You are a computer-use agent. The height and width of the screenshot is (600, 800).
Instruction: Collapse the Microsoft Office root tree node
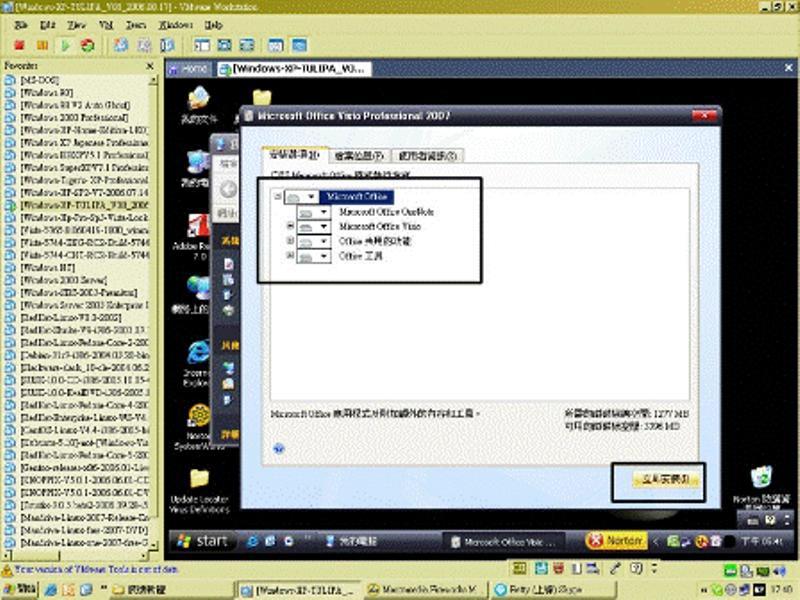pos(278,196)
